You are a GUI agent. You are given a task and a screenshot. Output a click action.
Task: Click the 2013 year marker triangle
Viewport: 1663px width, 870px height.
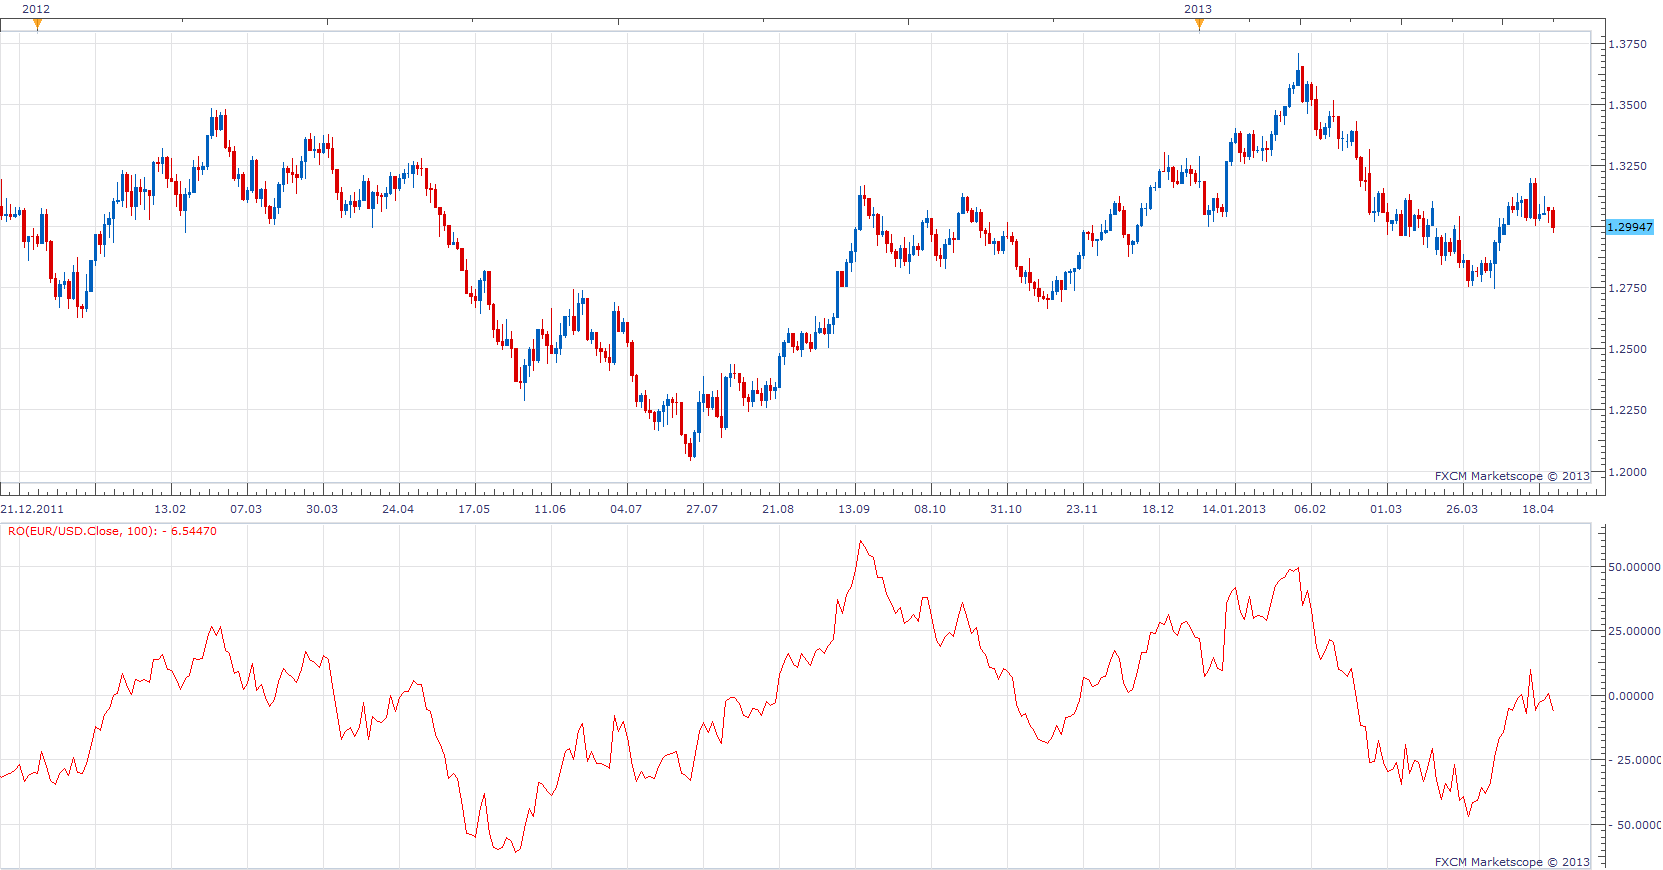tap(1199, 25)
